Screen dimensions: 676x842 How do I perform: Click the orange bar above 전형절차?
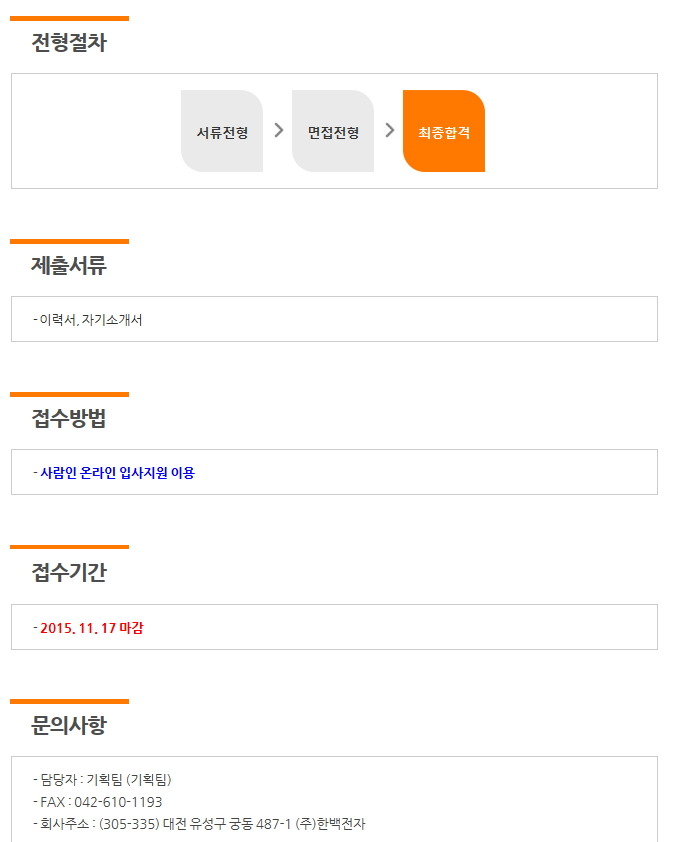coord(69,18)
